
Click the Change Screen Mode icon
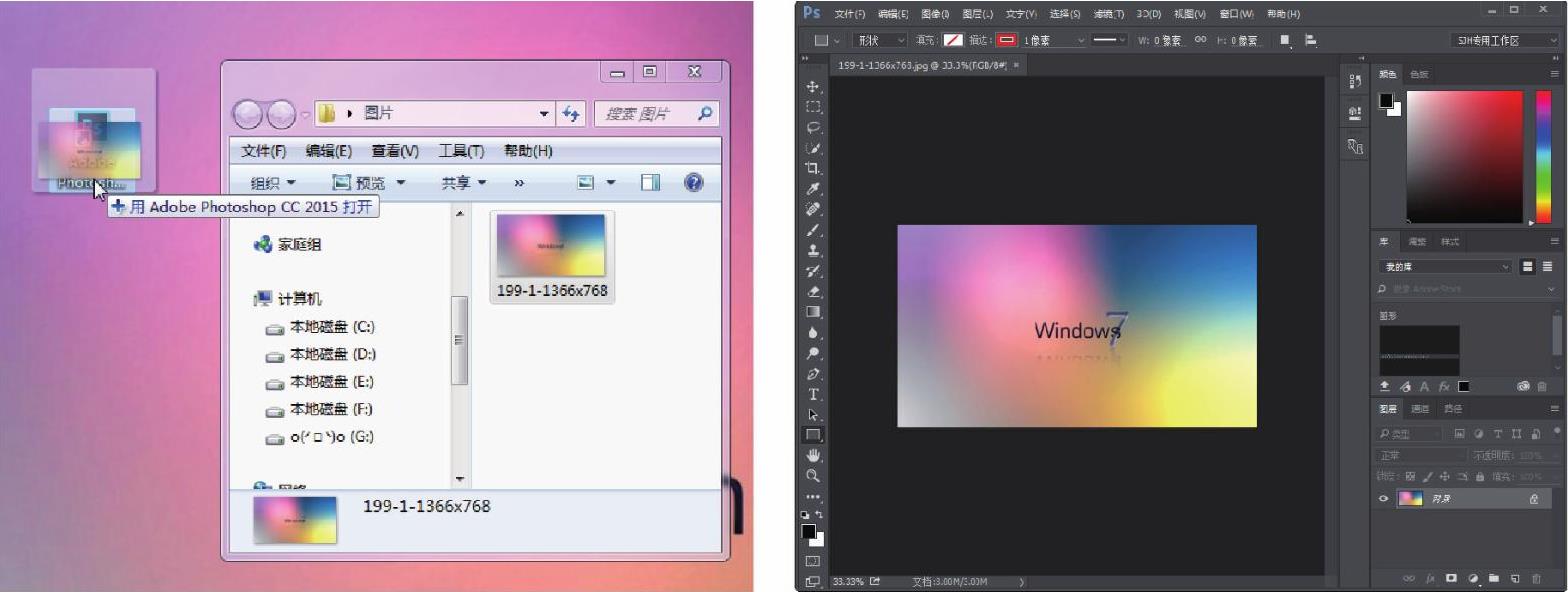[x=813, y=581]
